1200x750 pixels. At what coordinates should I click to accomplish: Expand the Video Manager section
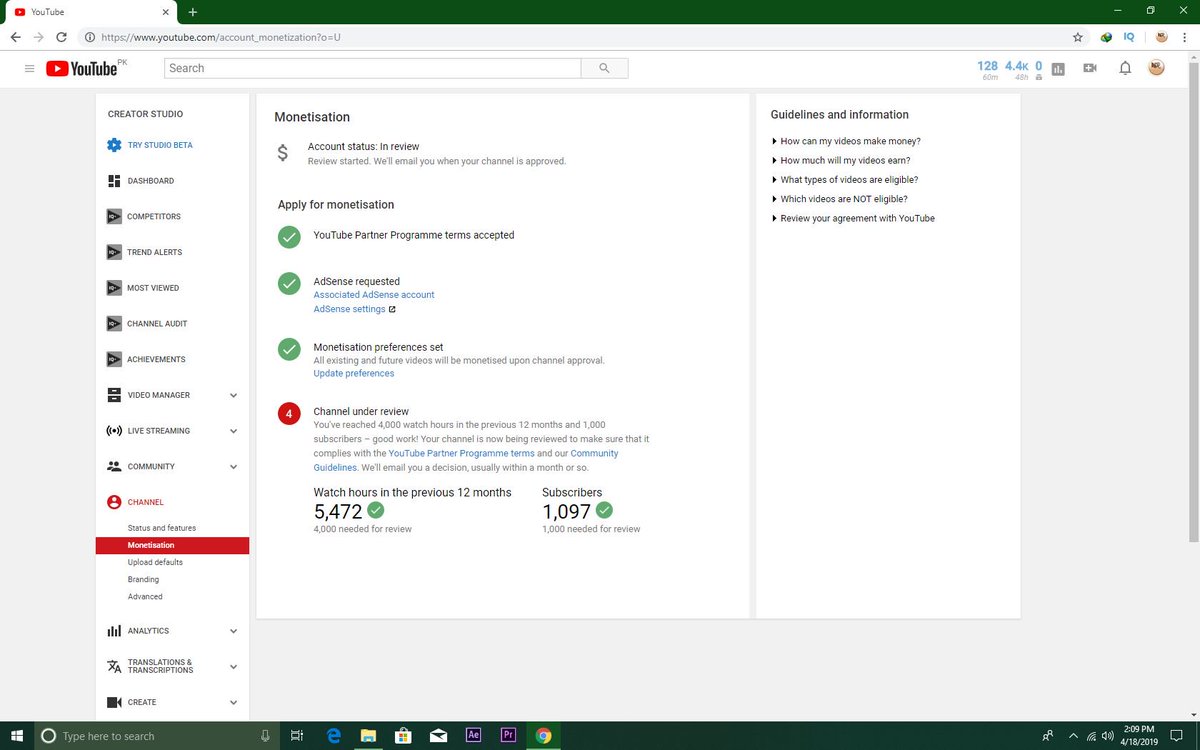[x=234, y=395]
